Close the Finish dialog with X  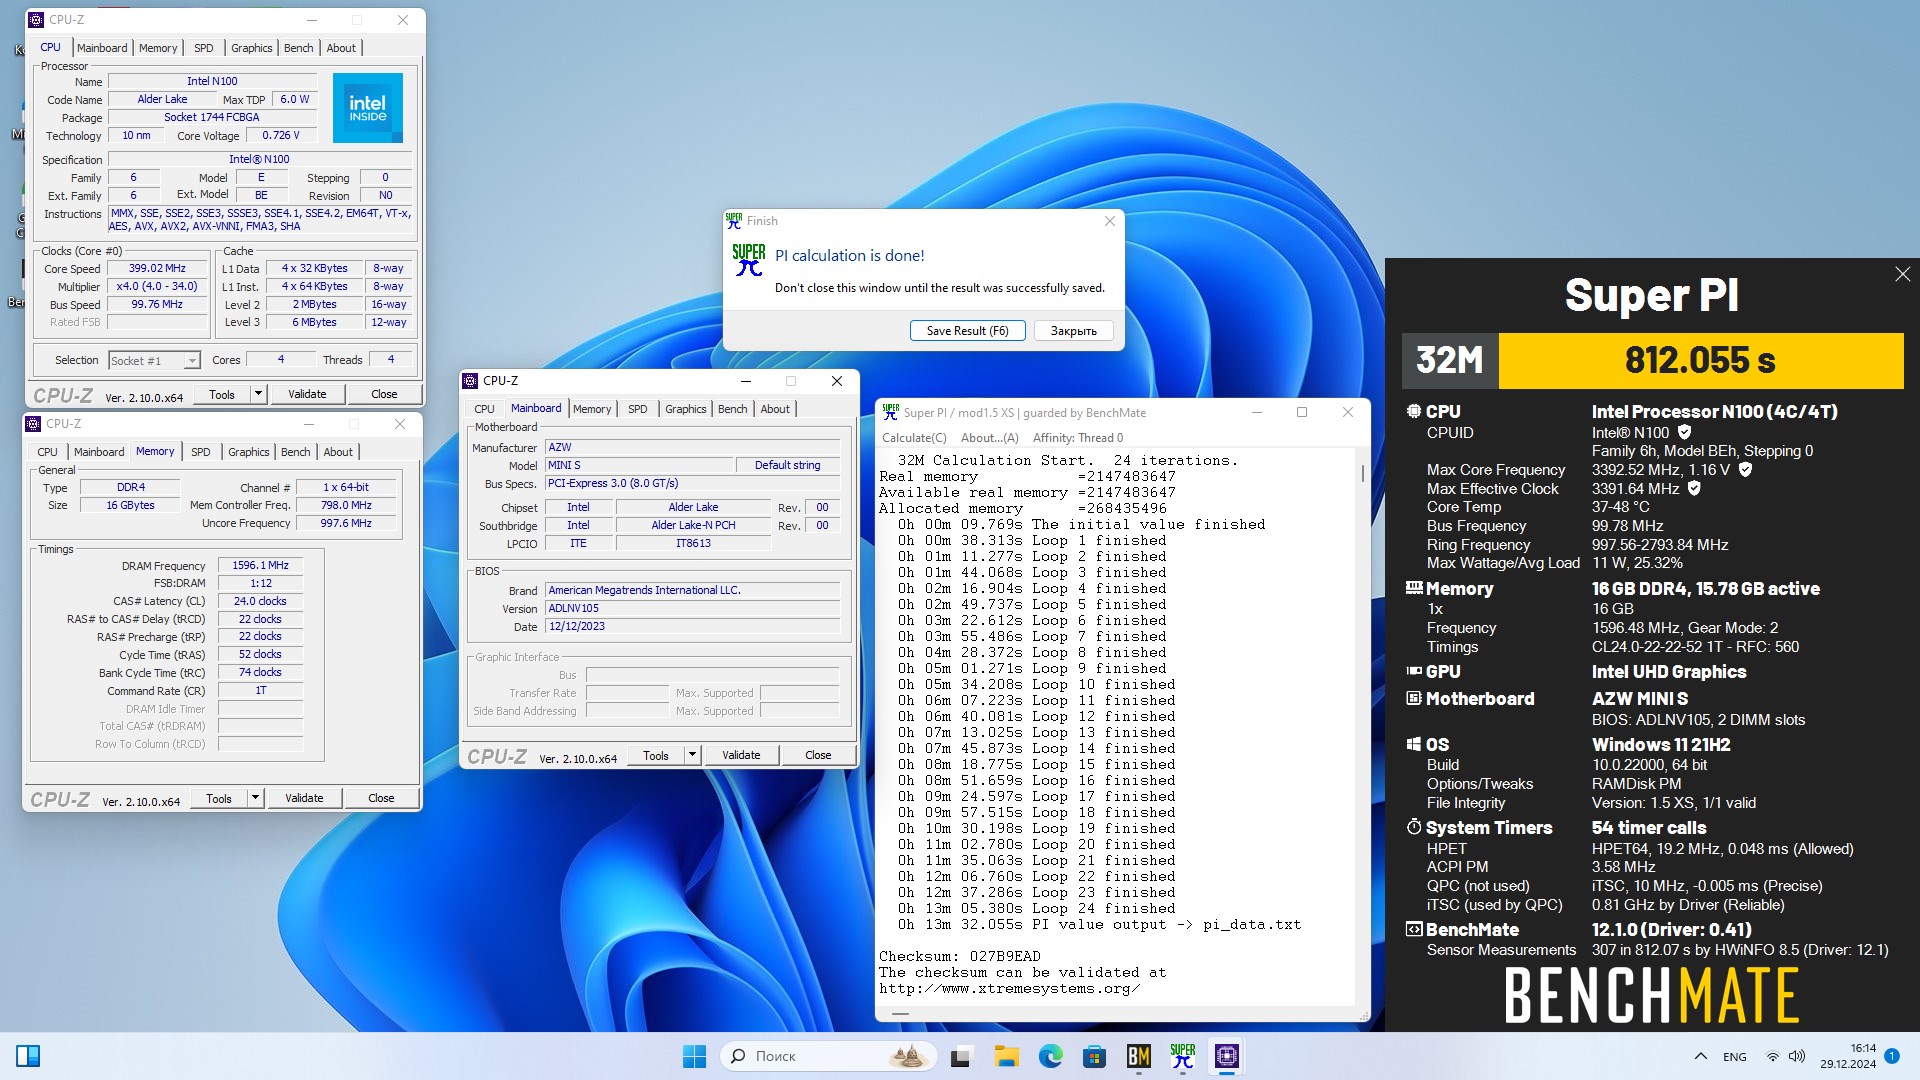click(x=1109, y=221)
